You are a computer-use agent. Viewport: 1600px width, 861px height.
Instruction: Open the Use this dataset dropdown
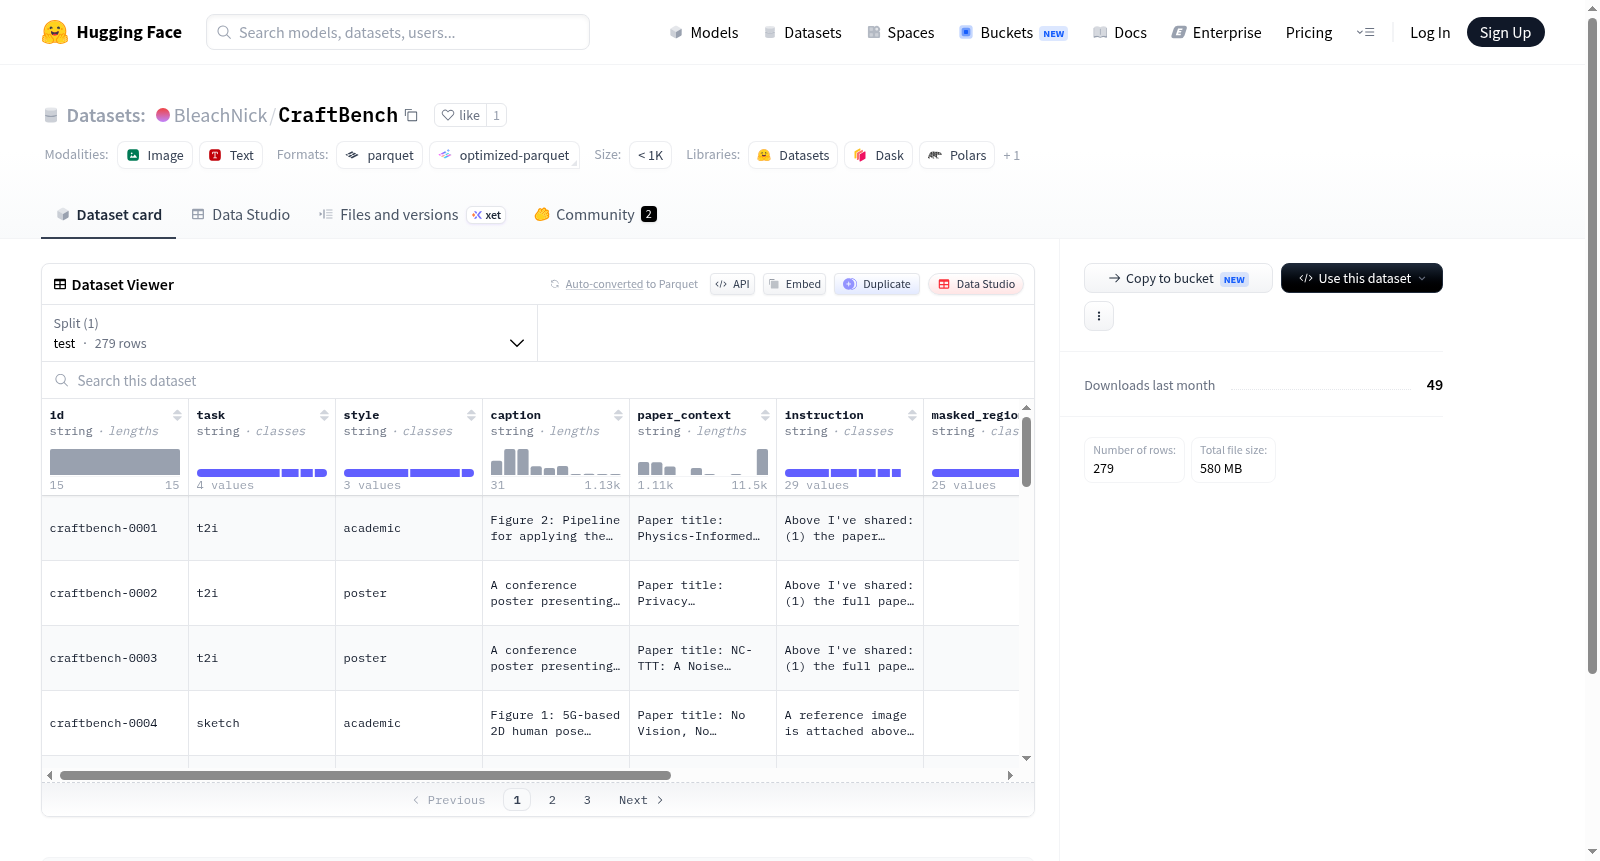click(x=1362, y=278)
